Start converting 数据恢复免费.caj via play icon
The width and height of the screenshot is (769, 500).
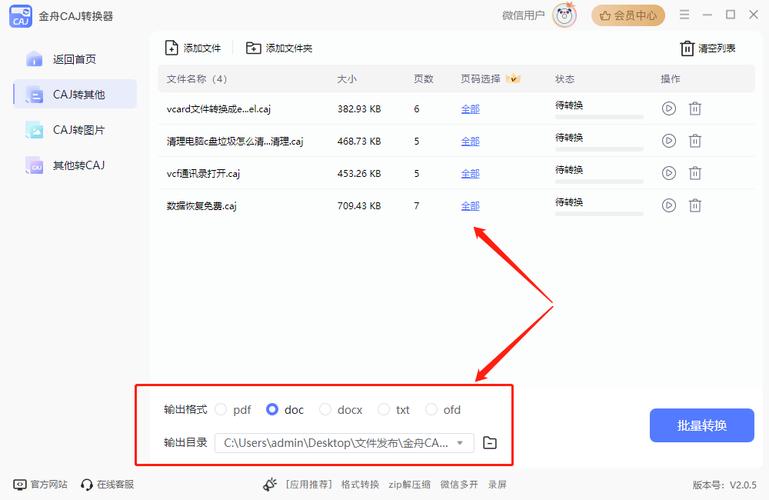pyautogui.click(x=668, y=205)
